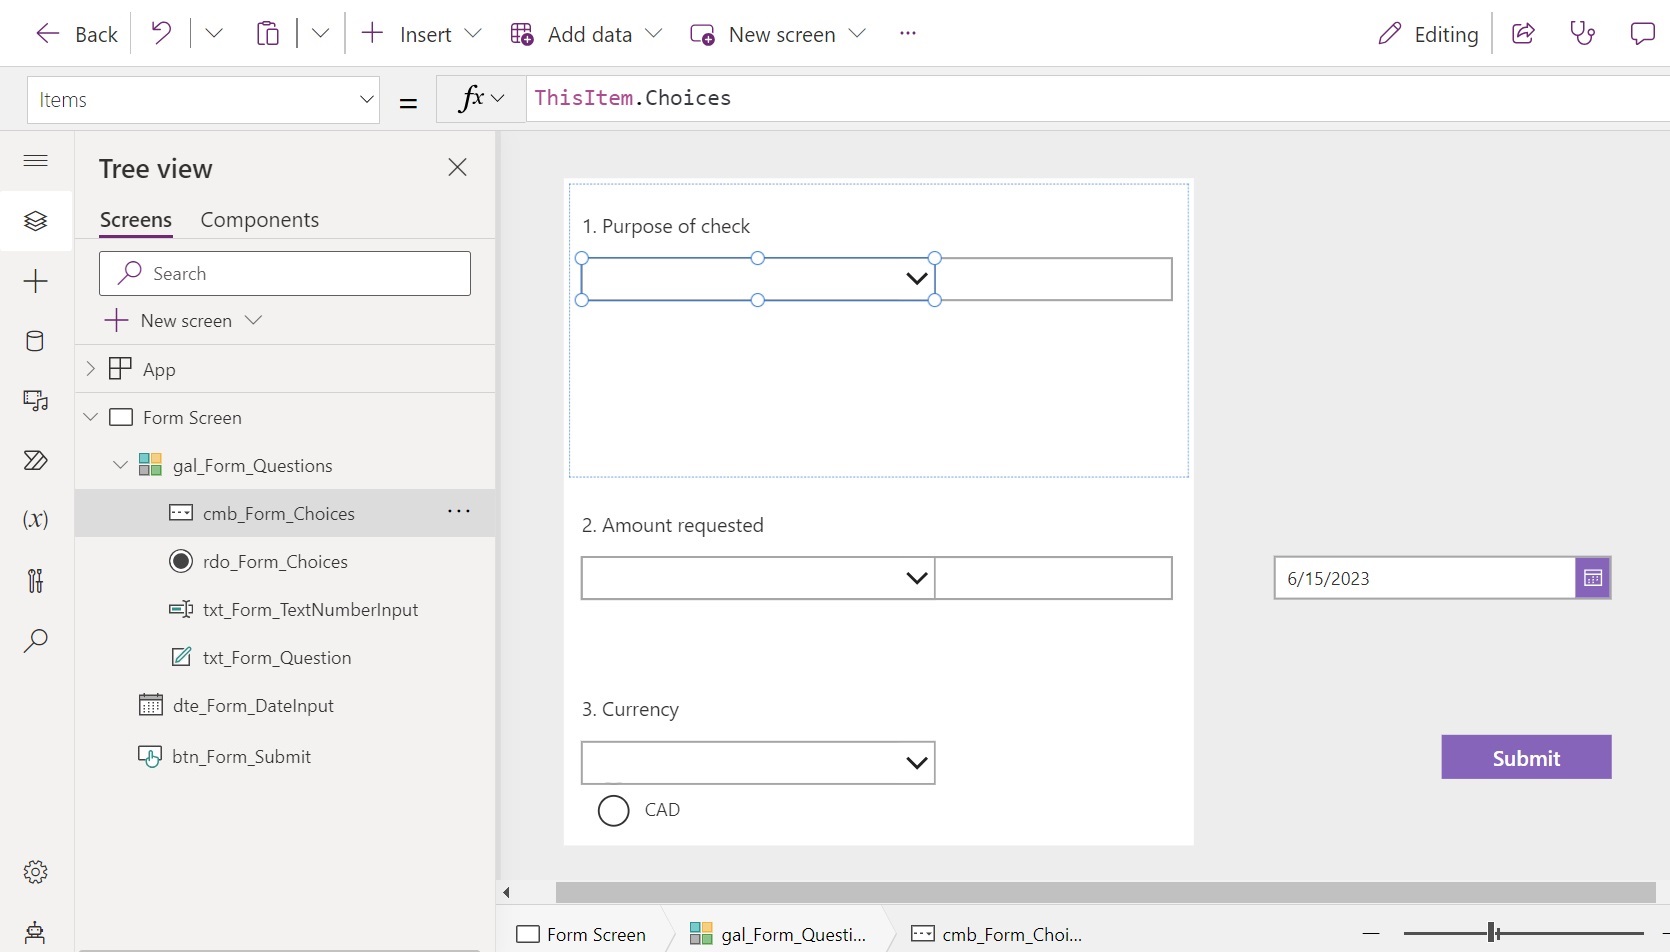Switch to the Components tab
The height and width of the screenshot is (952, 1670).
coord(259,219)
